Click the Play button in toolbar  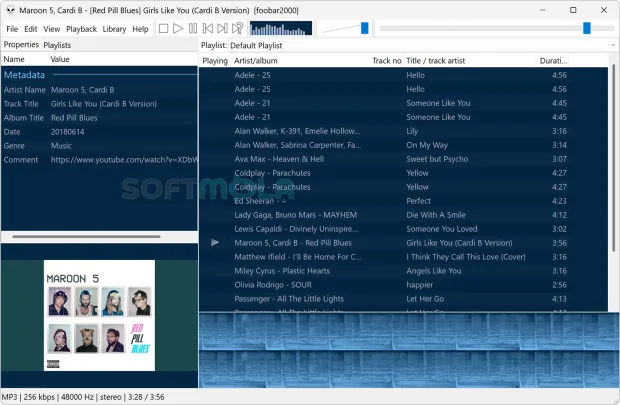(x=178, y=28)
